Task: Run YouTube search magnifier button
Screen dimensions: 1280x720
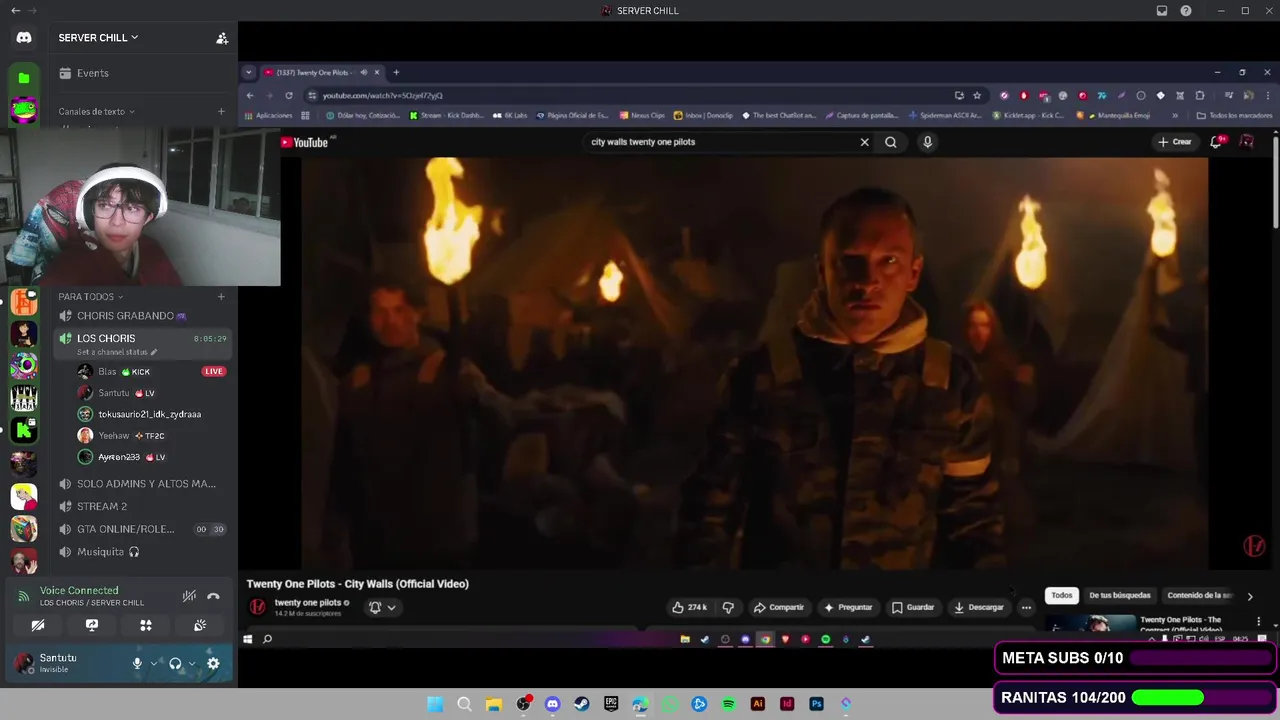Action: 891,142
